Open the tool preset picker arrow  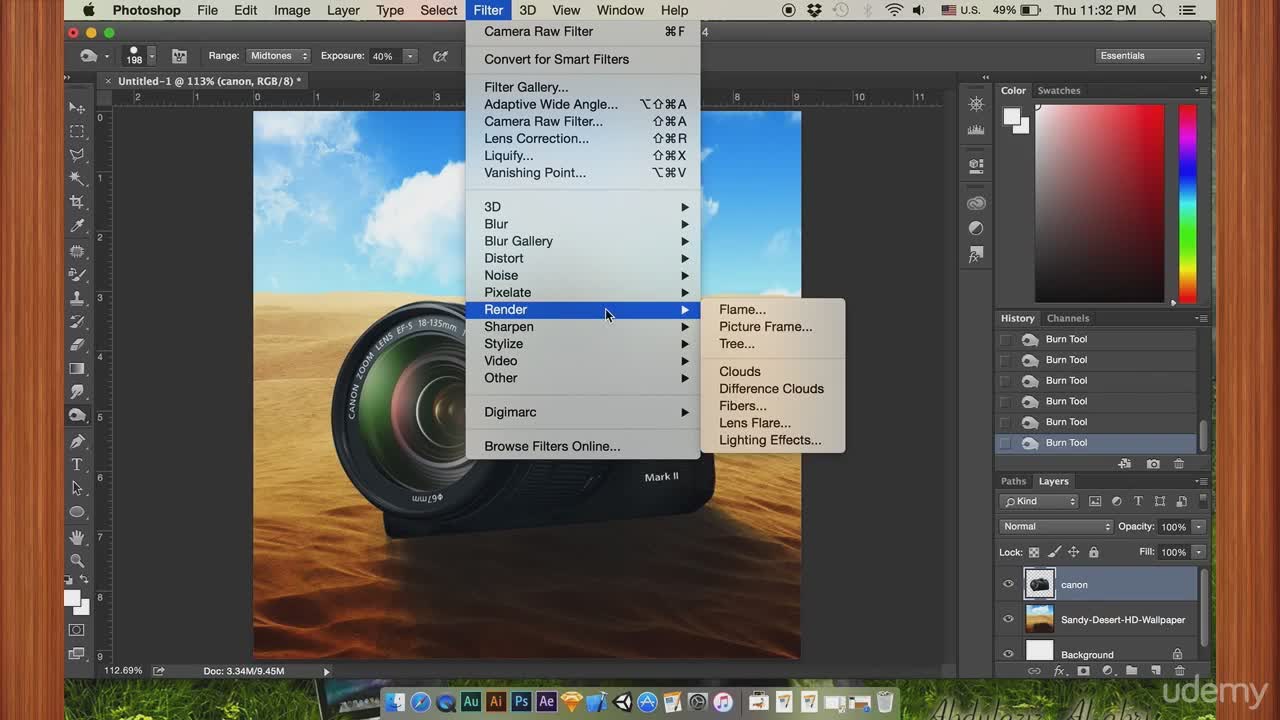click(105, 57)
